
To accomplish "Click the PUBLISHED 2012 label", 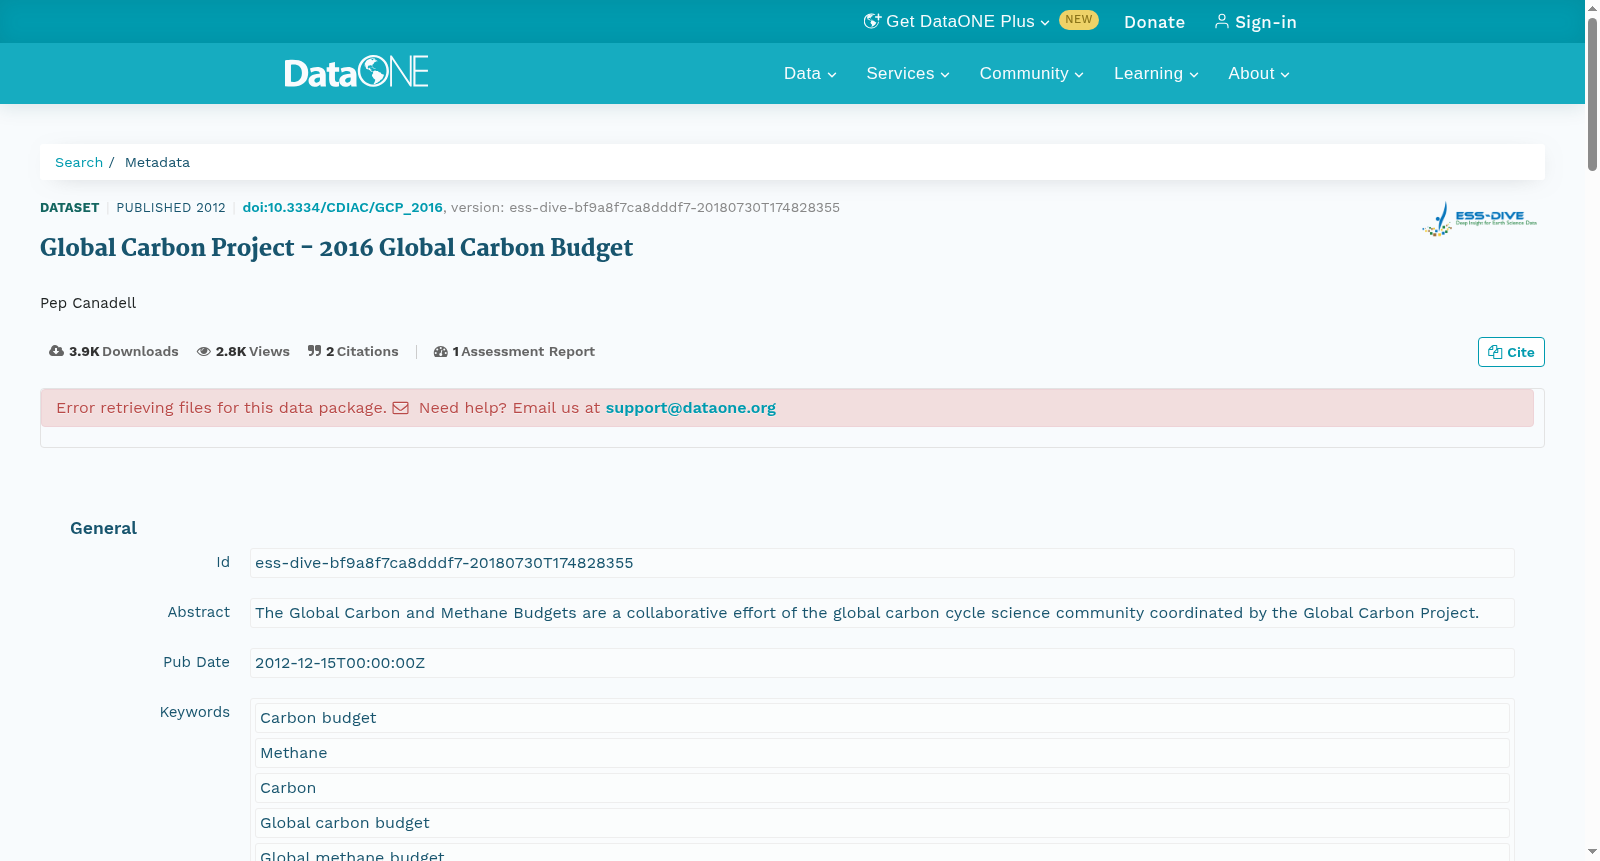I will point(171,207).
